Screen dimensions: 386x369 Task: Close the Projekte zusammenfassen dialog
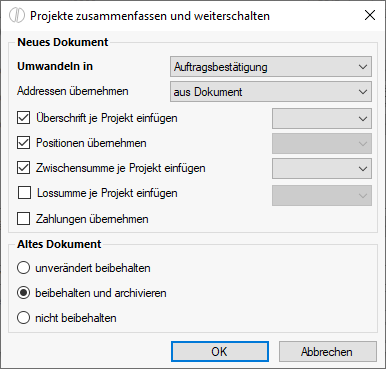(370, 15)
